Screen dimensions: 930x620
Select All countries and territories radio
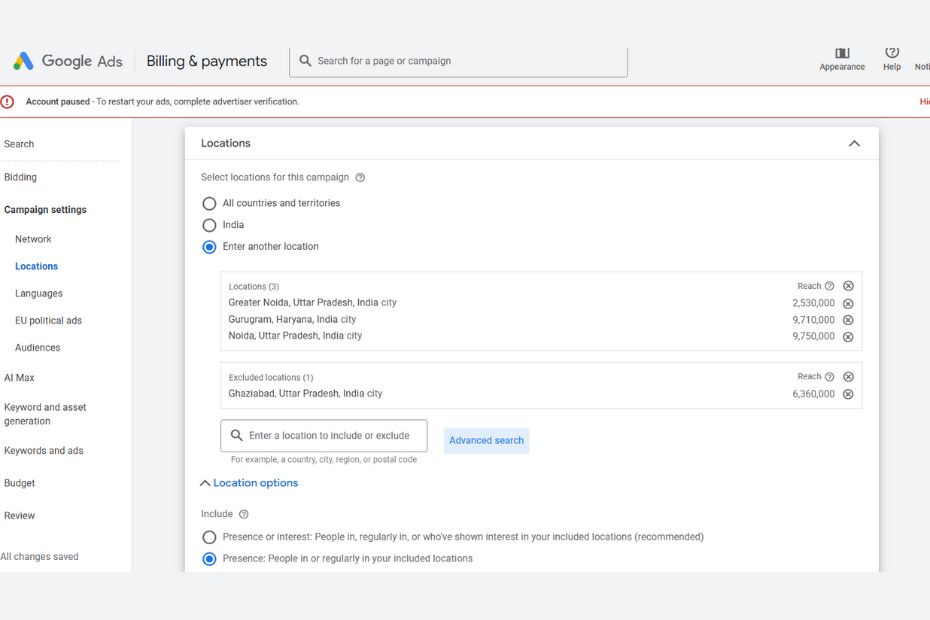tap(209, 203)
